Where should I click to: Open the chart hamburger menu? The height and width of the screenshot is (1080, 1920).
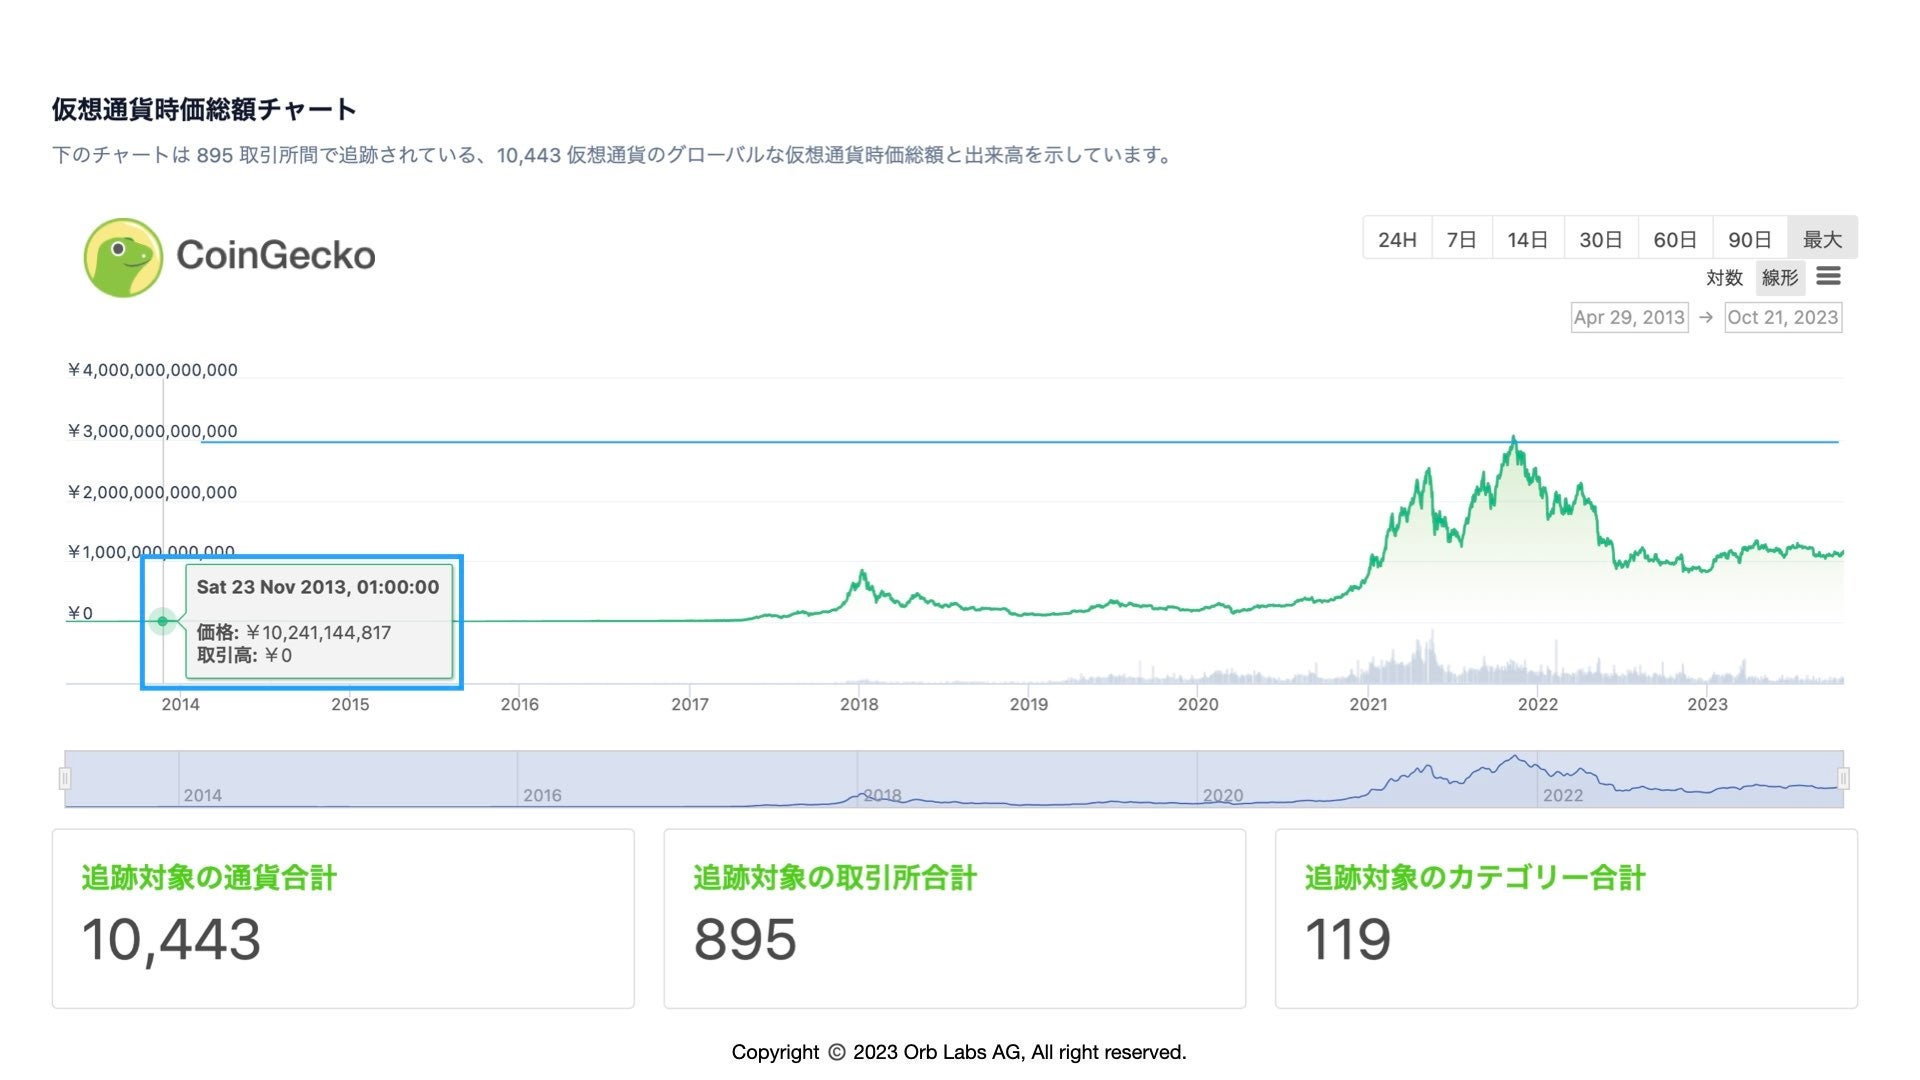[x=1828, y=277]
